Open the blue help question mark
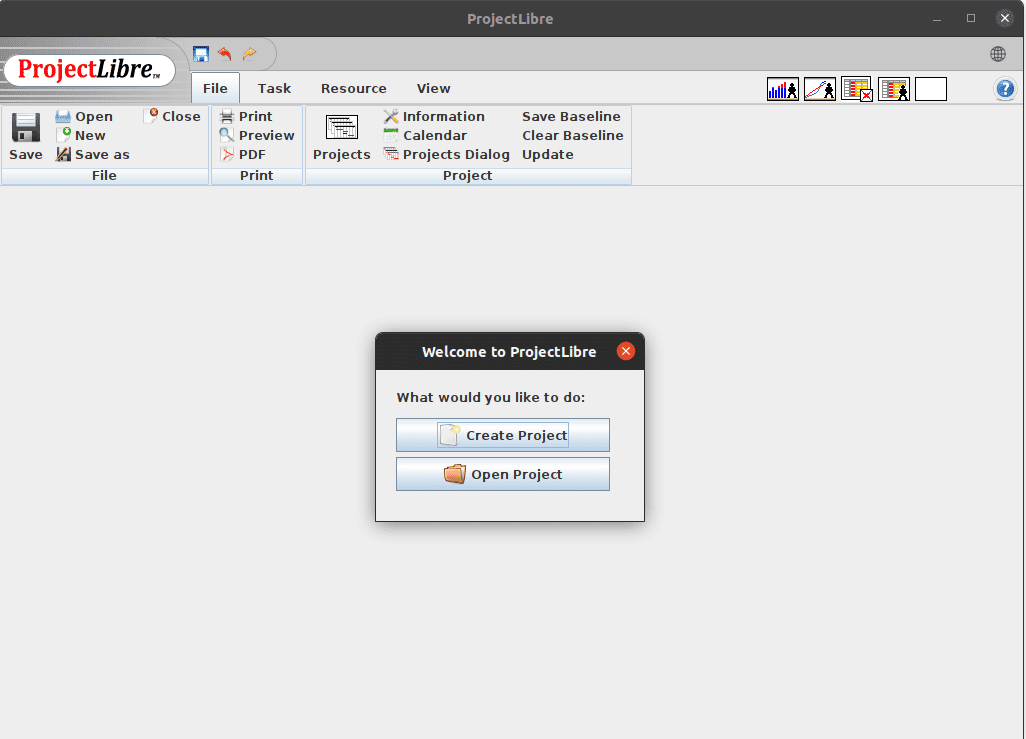1026x739 pixels. click(1005, 89)
